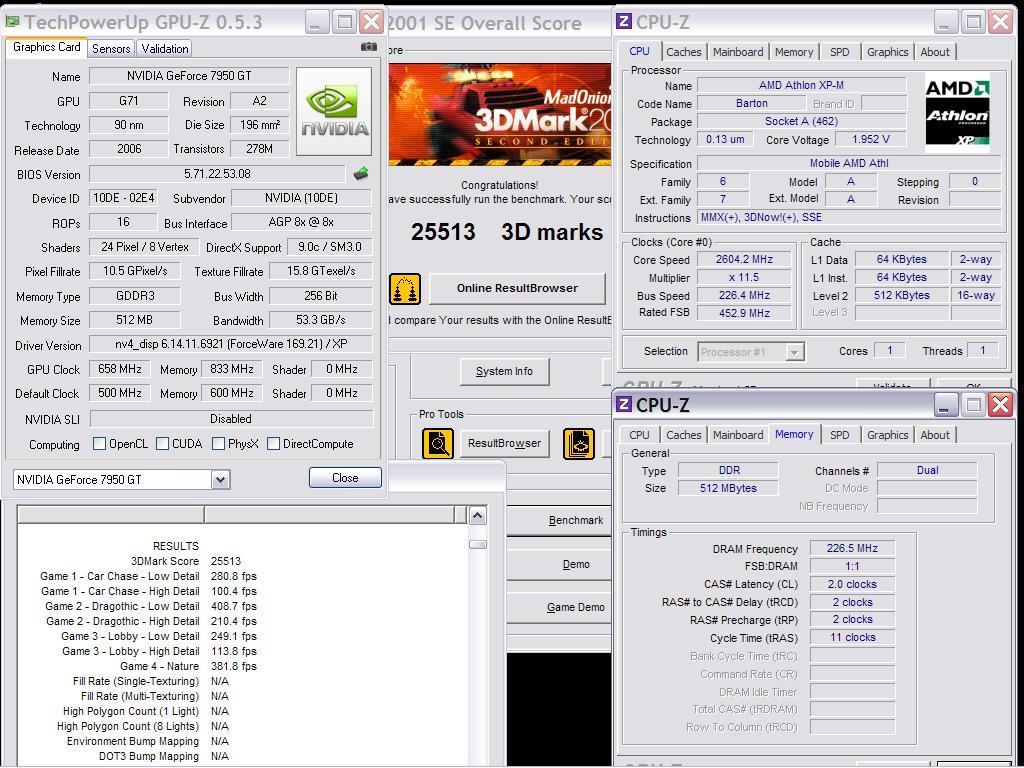Click the Core Speed 2604.2 MHz value
Screen dimensions: 1024x768
click(744, 259)
